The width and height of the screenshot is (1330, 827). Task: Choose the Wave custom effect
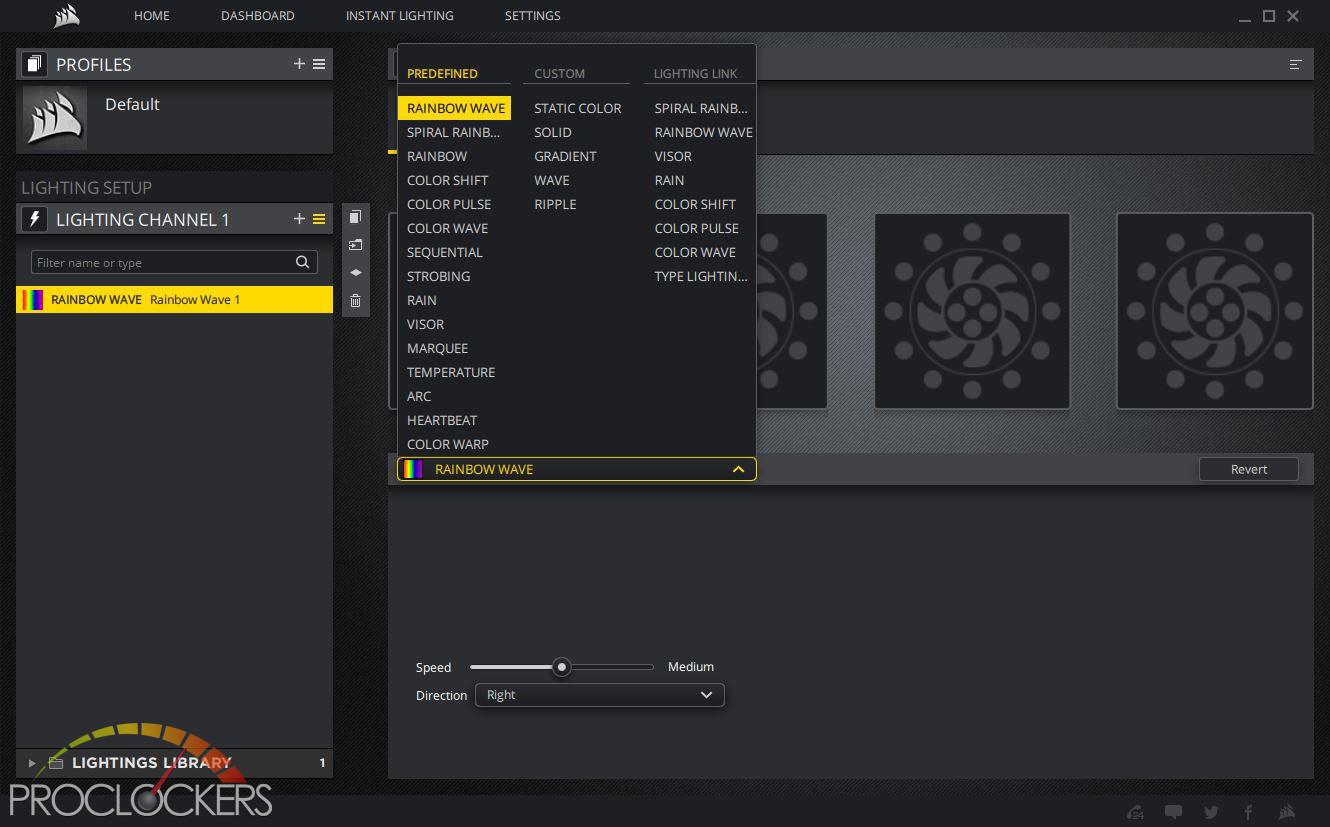[552, 180]
